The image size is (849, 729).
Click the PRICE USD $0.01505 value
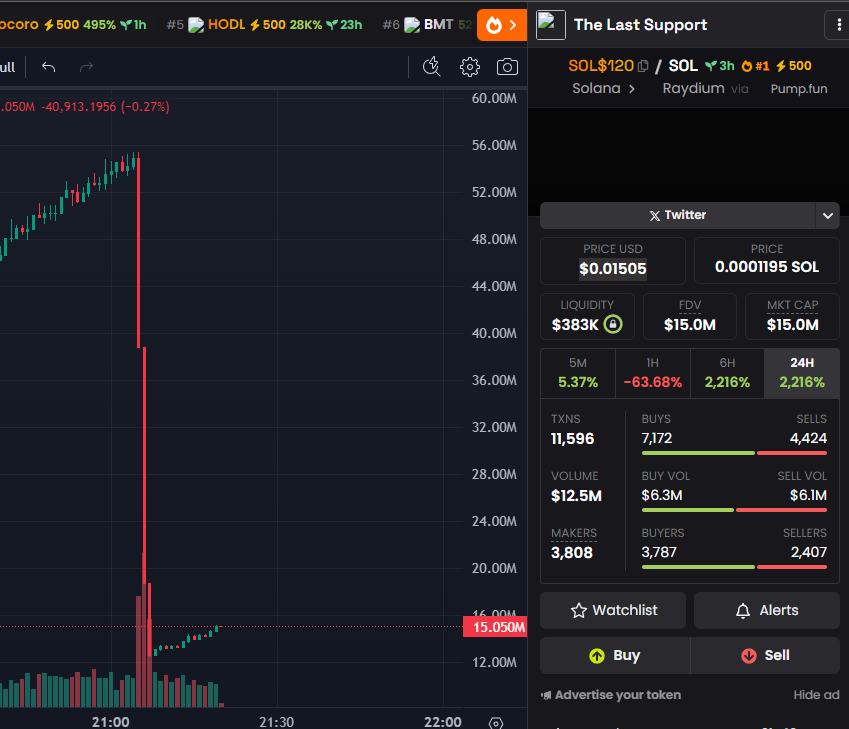pos(613,269)
